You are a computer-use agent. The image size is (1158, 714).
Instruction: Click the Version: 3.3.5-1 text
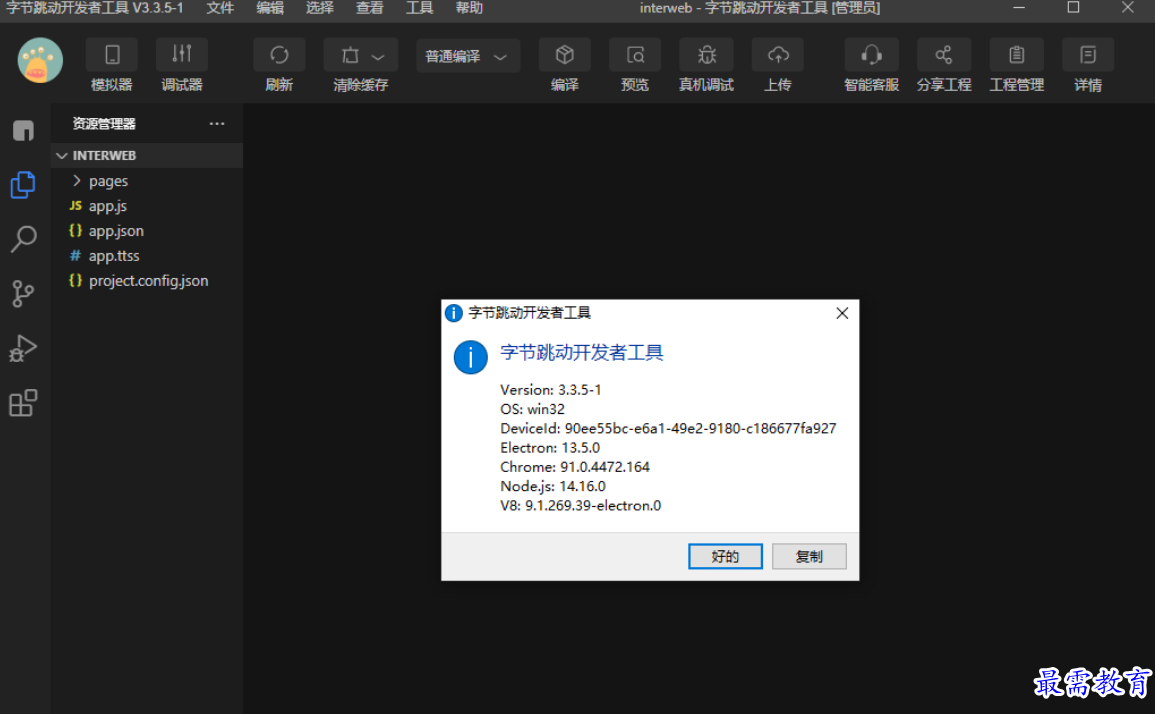tap(551, 390)
